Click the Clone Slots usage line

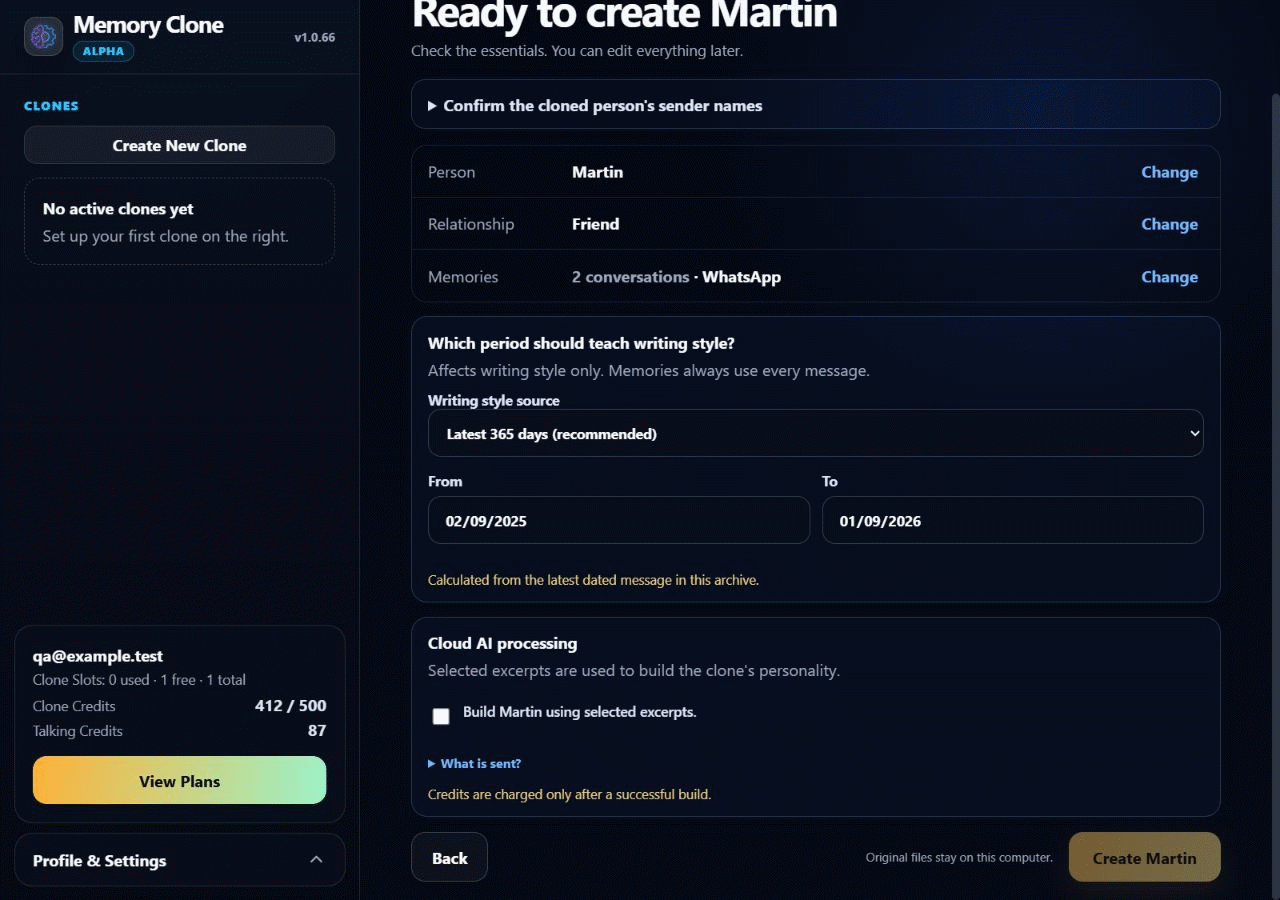139,680
